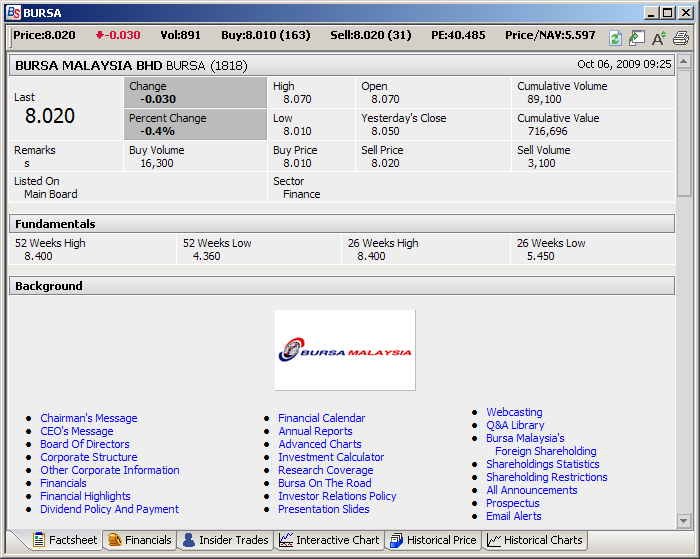Image resolution: width=700 pixels, height=559 pixels.
Task: Click the Yesterday's Close 8.050 value
Action: coord(385,132)
